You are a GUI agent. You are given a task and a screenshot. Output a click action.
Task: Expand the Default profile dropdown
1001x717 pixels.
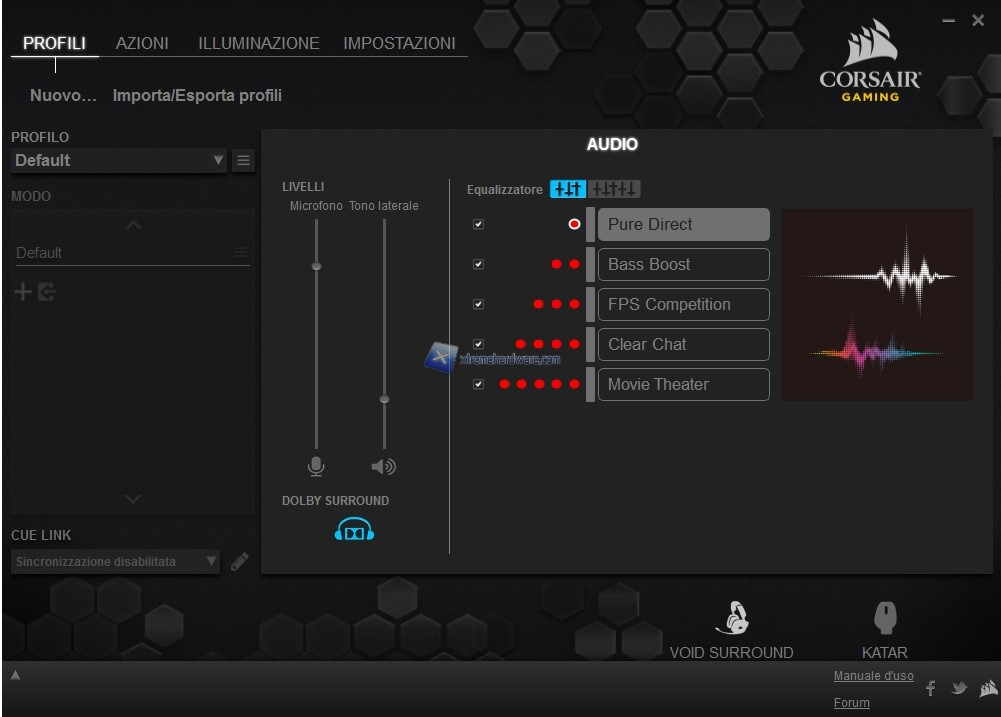point(218,160)
